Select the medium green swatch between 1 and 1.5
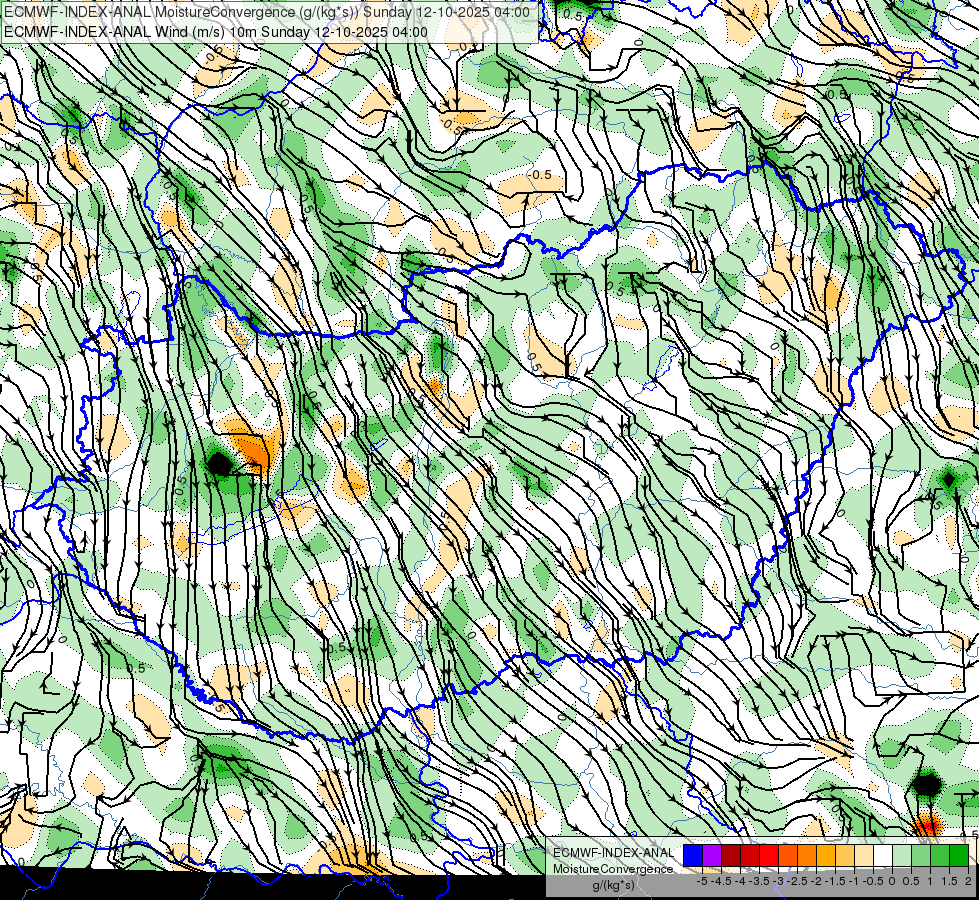This screenshot has height=900, width=979. pyautogui.click(x=940, y=856)
